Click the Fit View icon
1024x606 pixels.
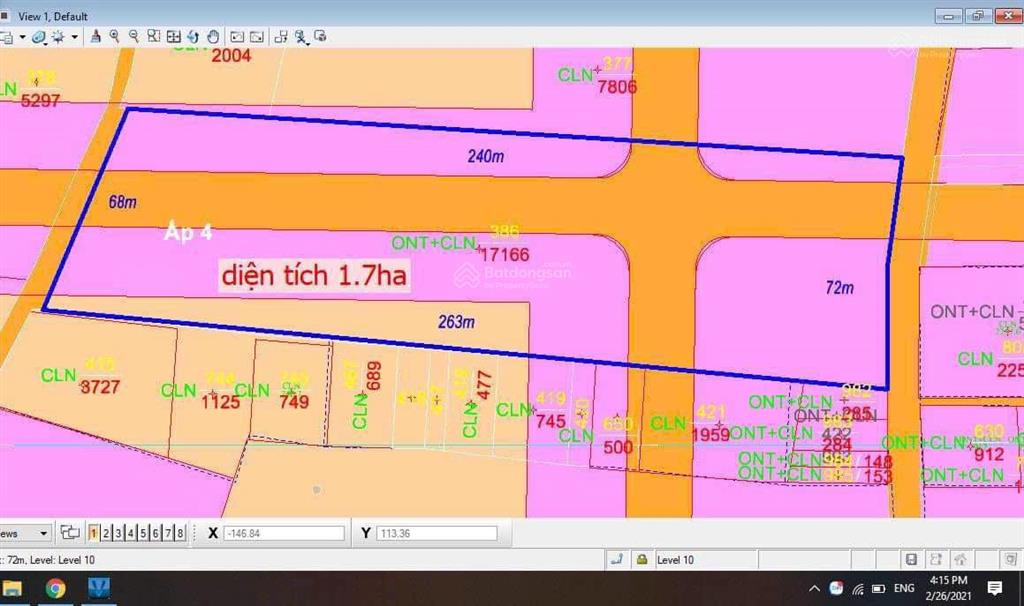point(174,36)
